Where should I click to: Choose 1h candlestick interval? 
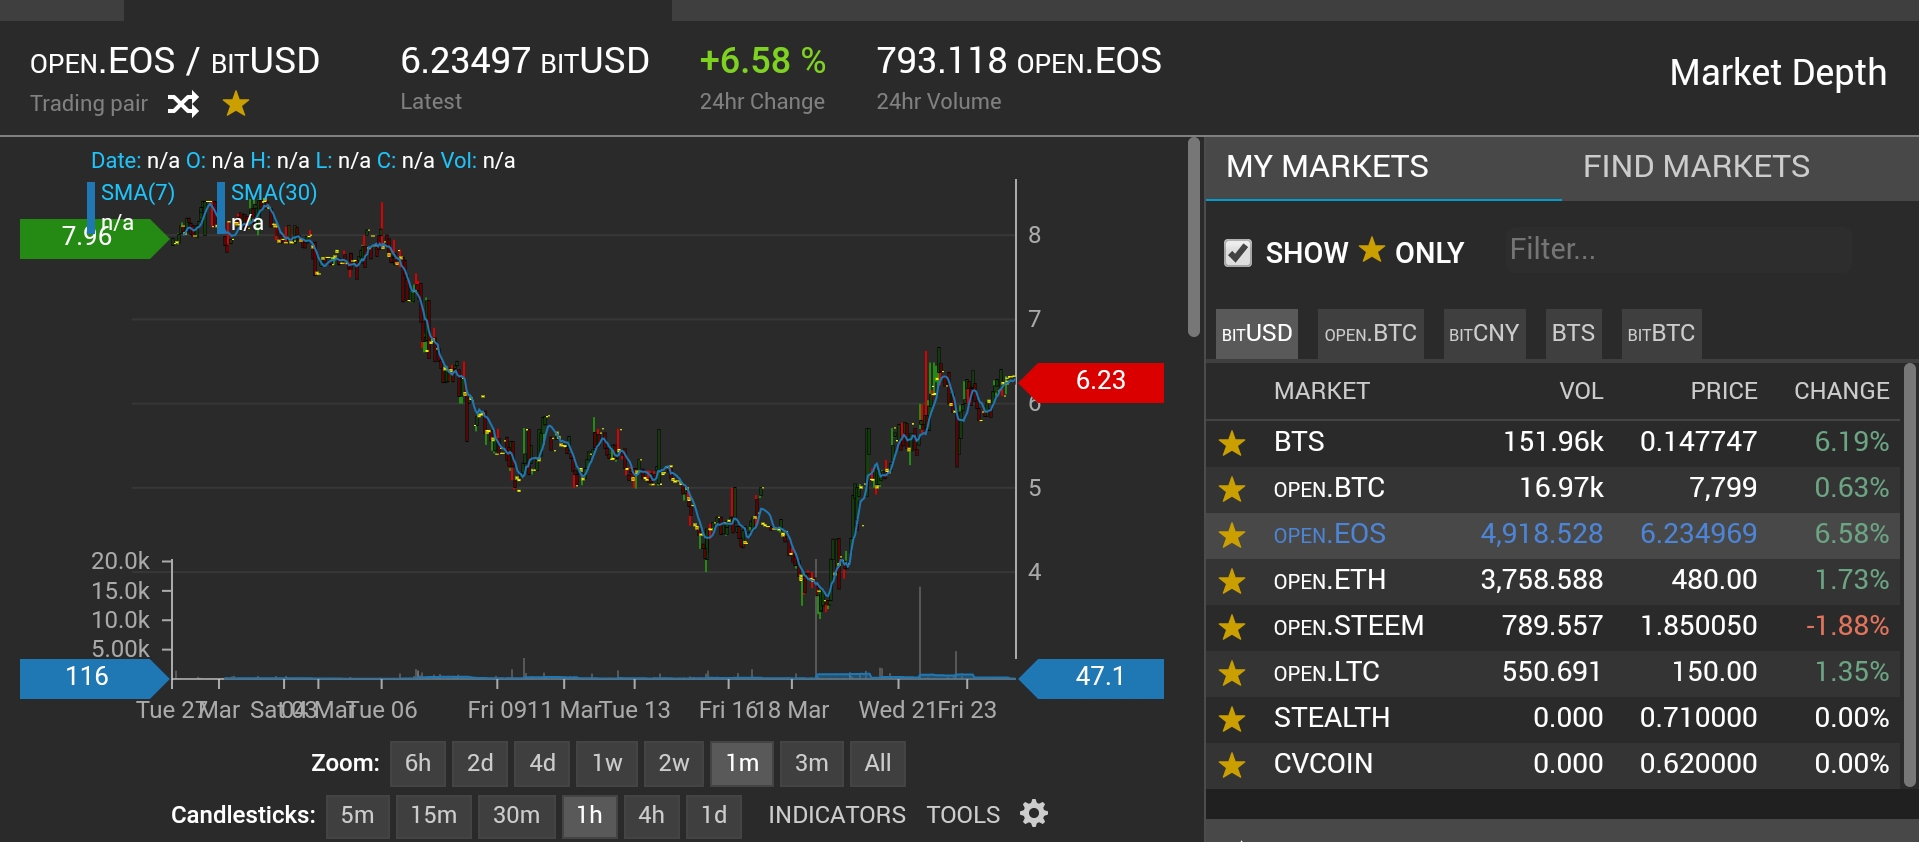point(589,815)
